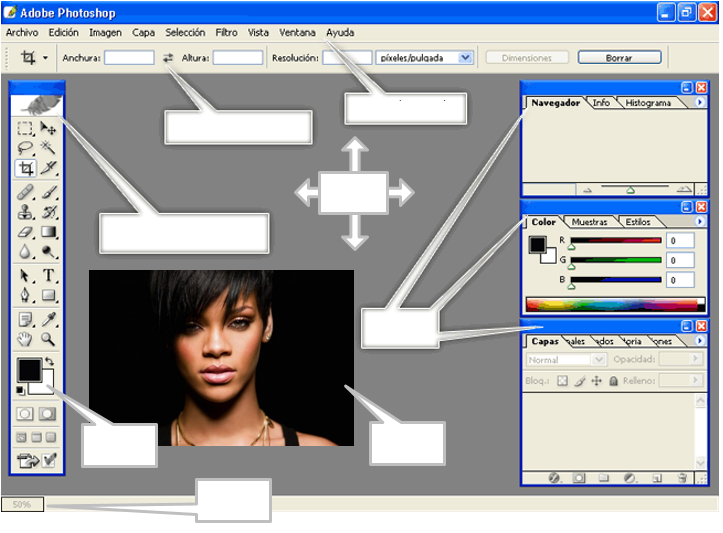Add a layer style button
723x533 pixels.
point(554,478)
